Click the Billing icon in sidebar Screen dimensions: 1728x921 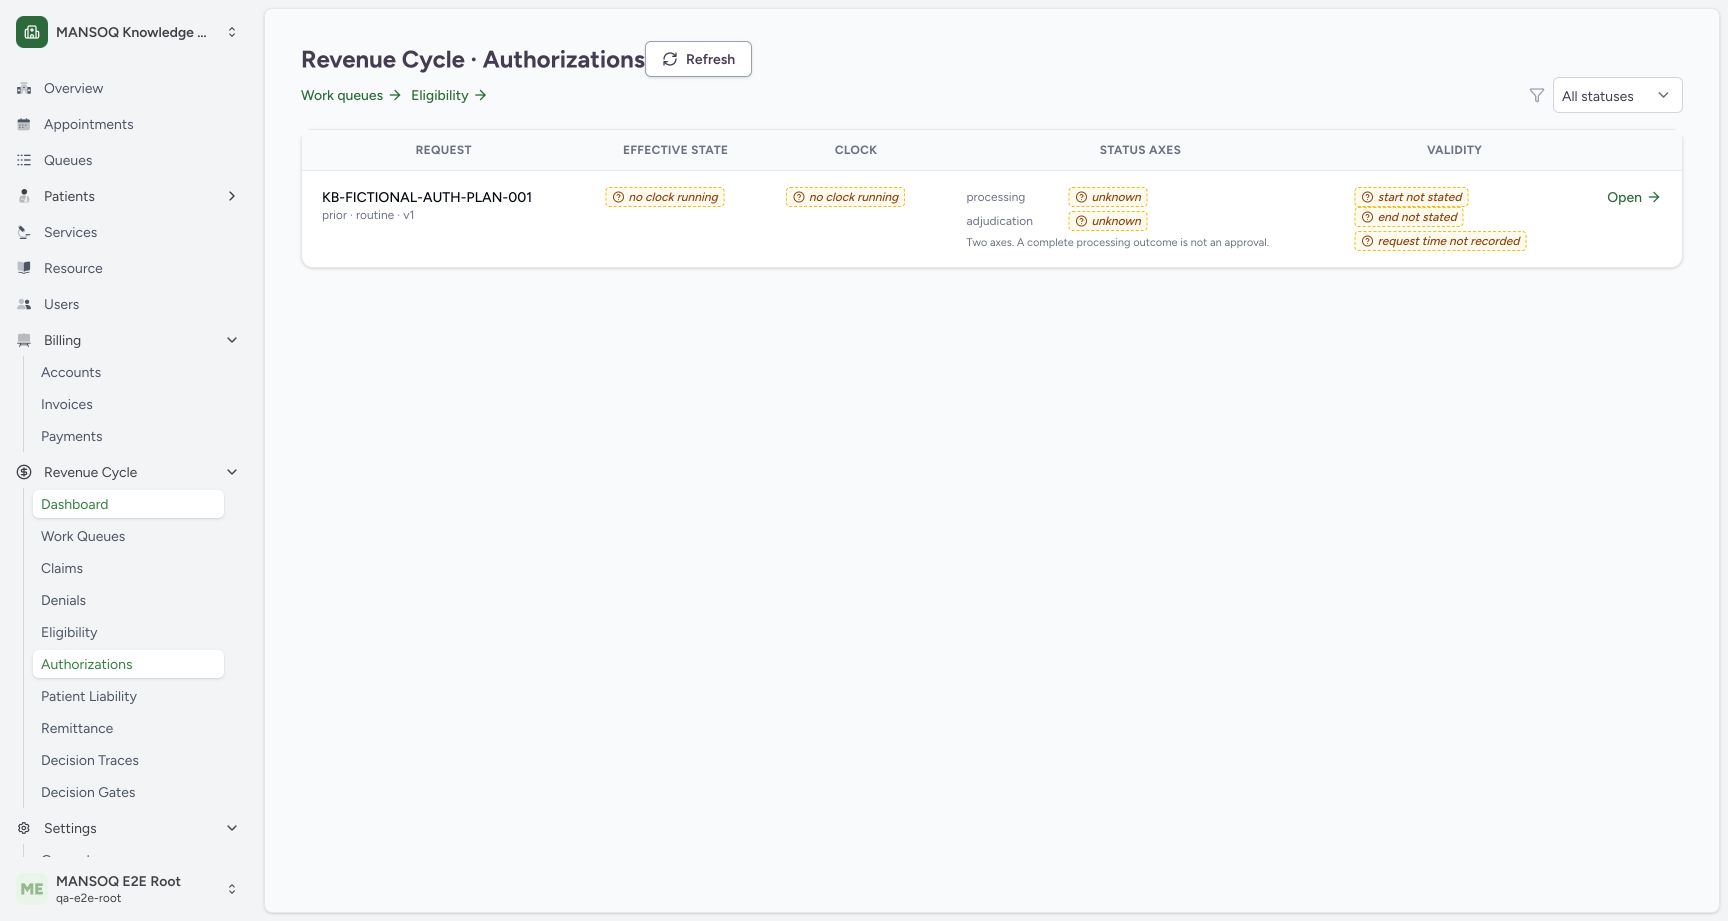click(24, 340)
